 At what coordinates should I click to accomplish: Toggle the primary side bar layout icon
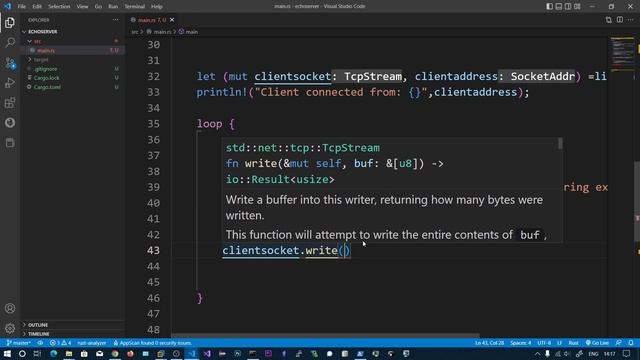click(x=549, y=7)
